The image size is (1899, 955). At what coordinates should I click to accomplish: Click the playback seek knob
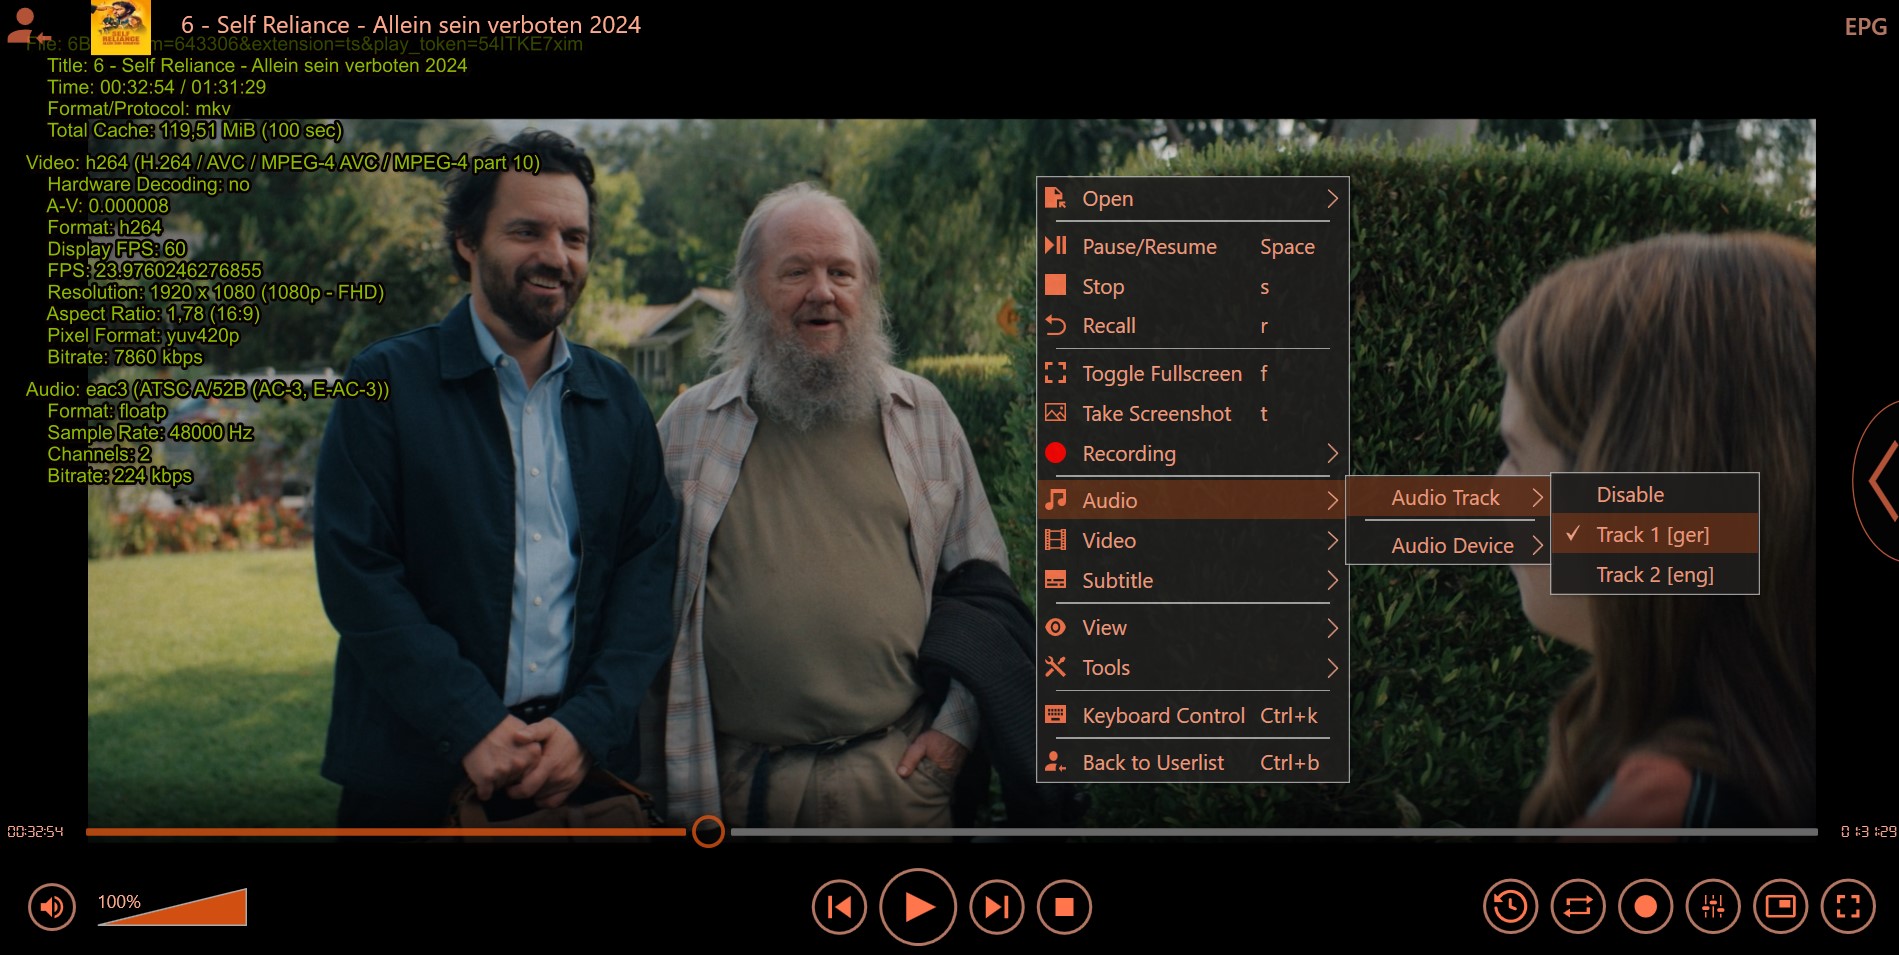click(x=708, y=831)
